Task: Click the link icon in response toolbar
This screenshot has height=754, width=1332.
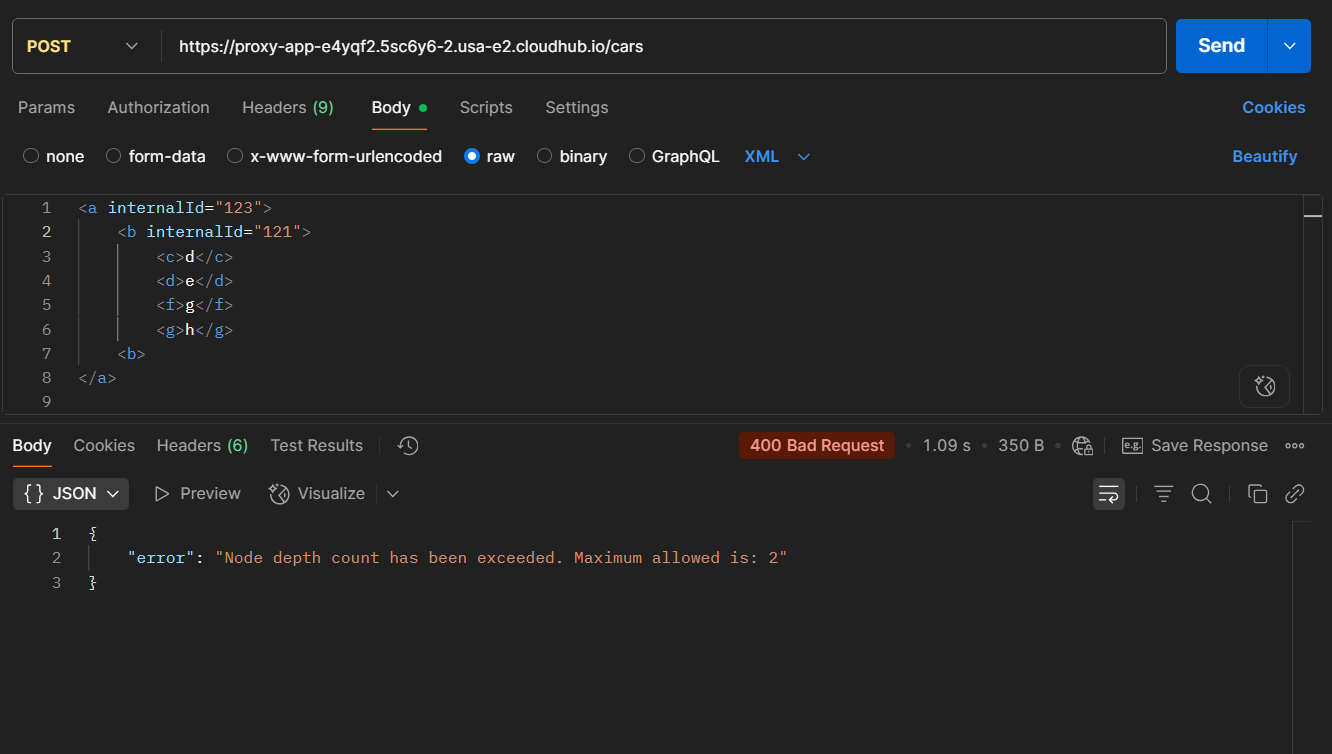Action: tap(1295, 494)
